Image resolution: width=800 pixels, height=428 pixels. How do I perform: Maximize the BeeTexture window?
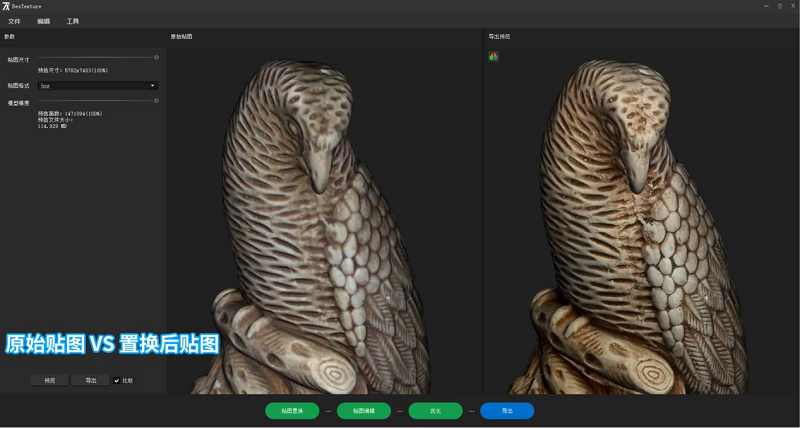[x=780, y=6]
